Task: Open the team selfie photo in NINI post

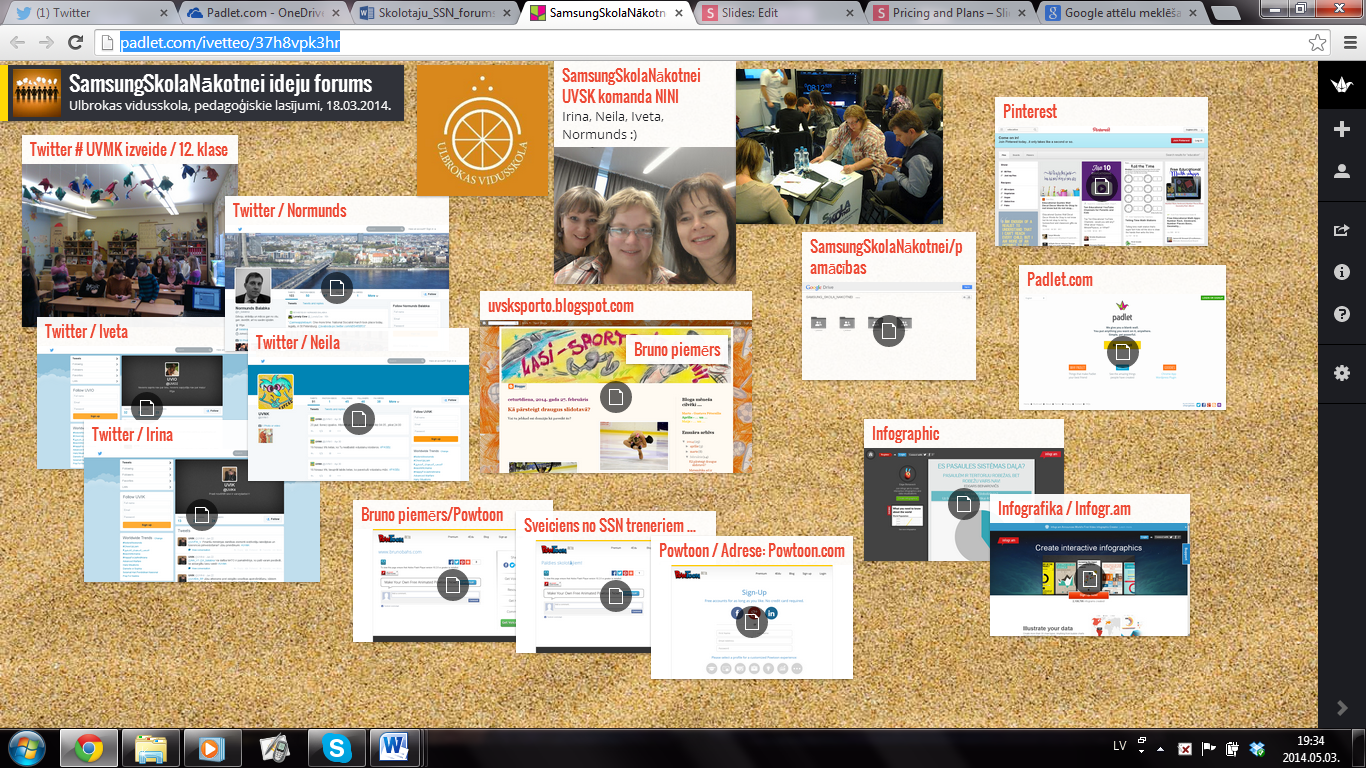Action: pos(644,215)
